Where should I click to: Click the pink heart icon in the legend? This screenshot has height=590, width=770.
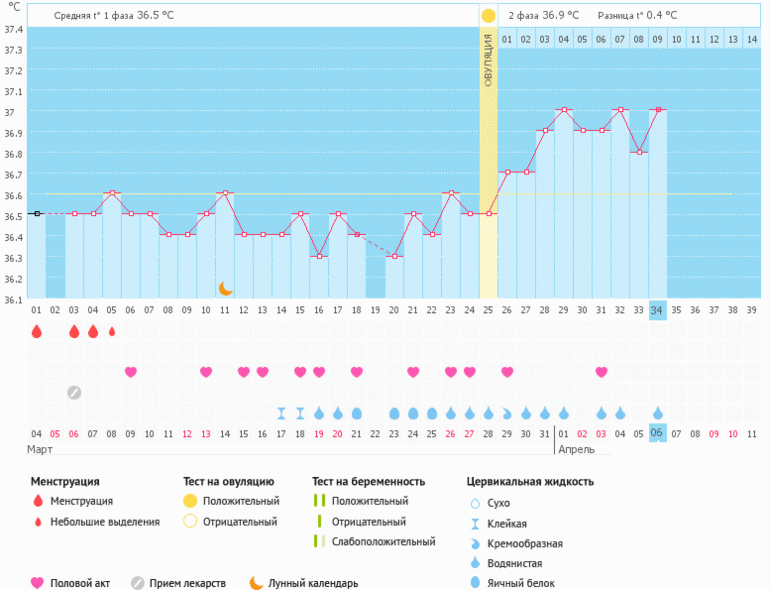pos(38,583)
